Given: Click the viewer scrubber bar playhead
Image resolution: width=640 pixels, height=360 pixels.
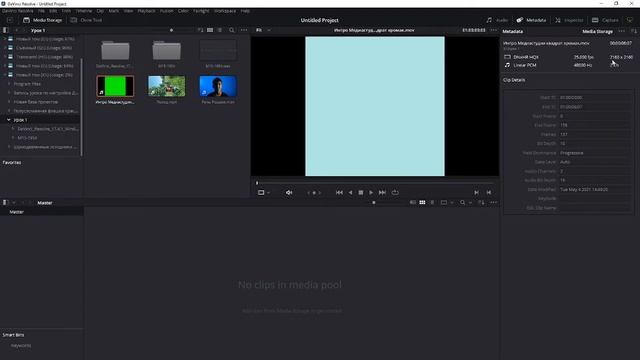Looking at the screenshot, I should point(257,183).
